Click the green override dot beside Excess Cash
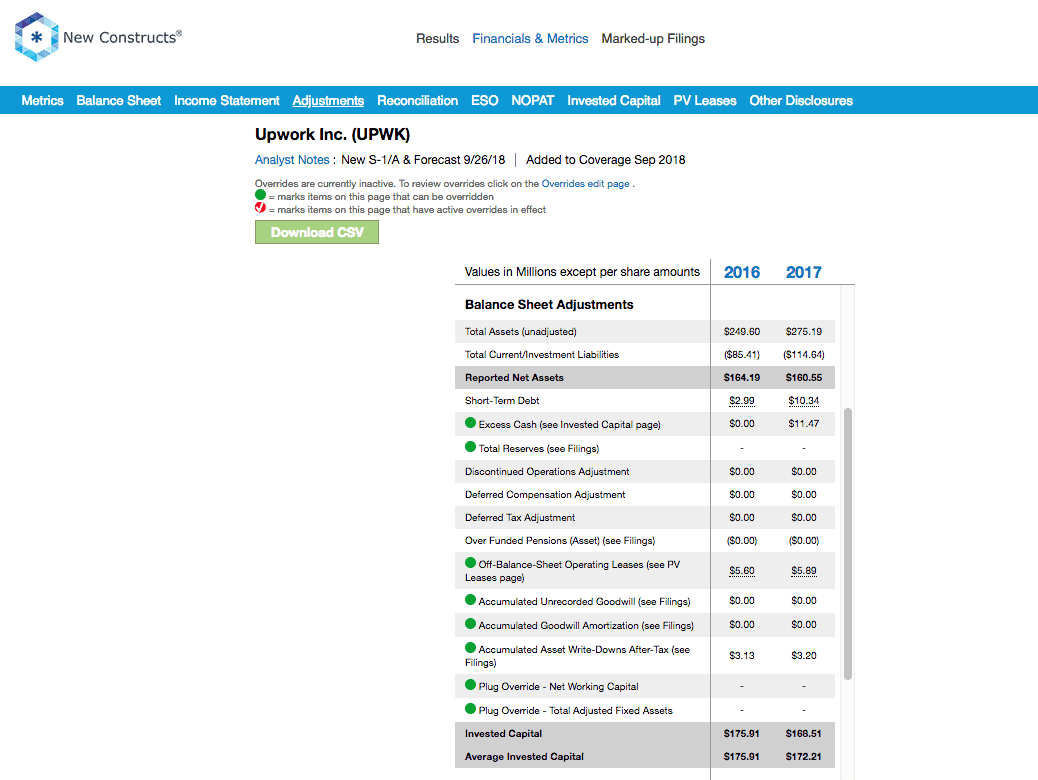The height and width of the screenshot is (780, 1038). [471, 423]
